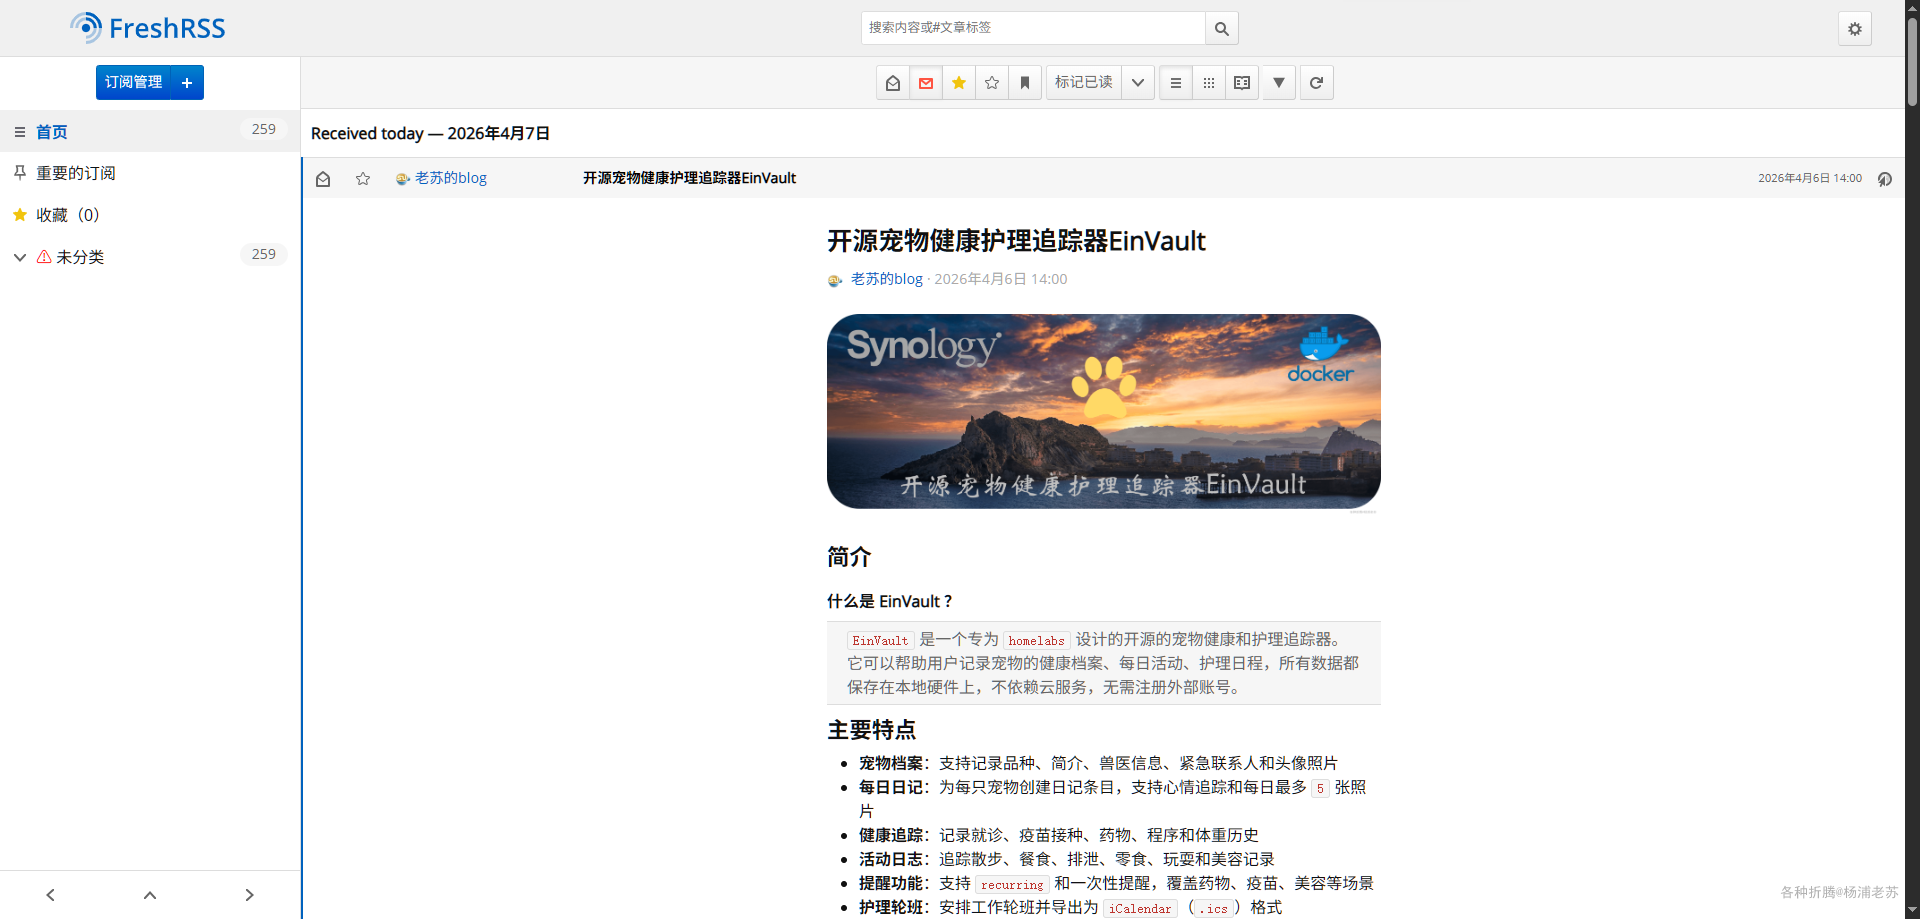The image size is (1920, 919).
Task: Go to the next article with the right arrow
Action: pyautogui.click(x=249, y=895)
